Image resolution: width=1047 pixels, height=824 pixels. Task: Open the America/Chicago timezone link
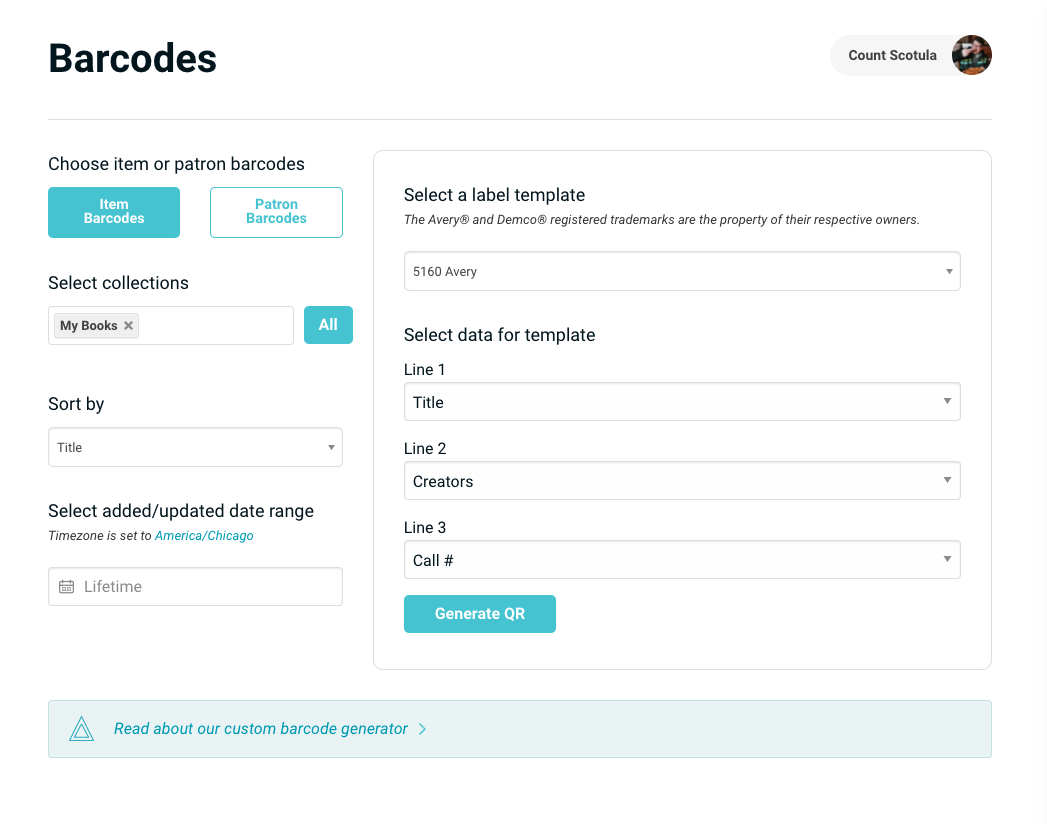point(204,536)
